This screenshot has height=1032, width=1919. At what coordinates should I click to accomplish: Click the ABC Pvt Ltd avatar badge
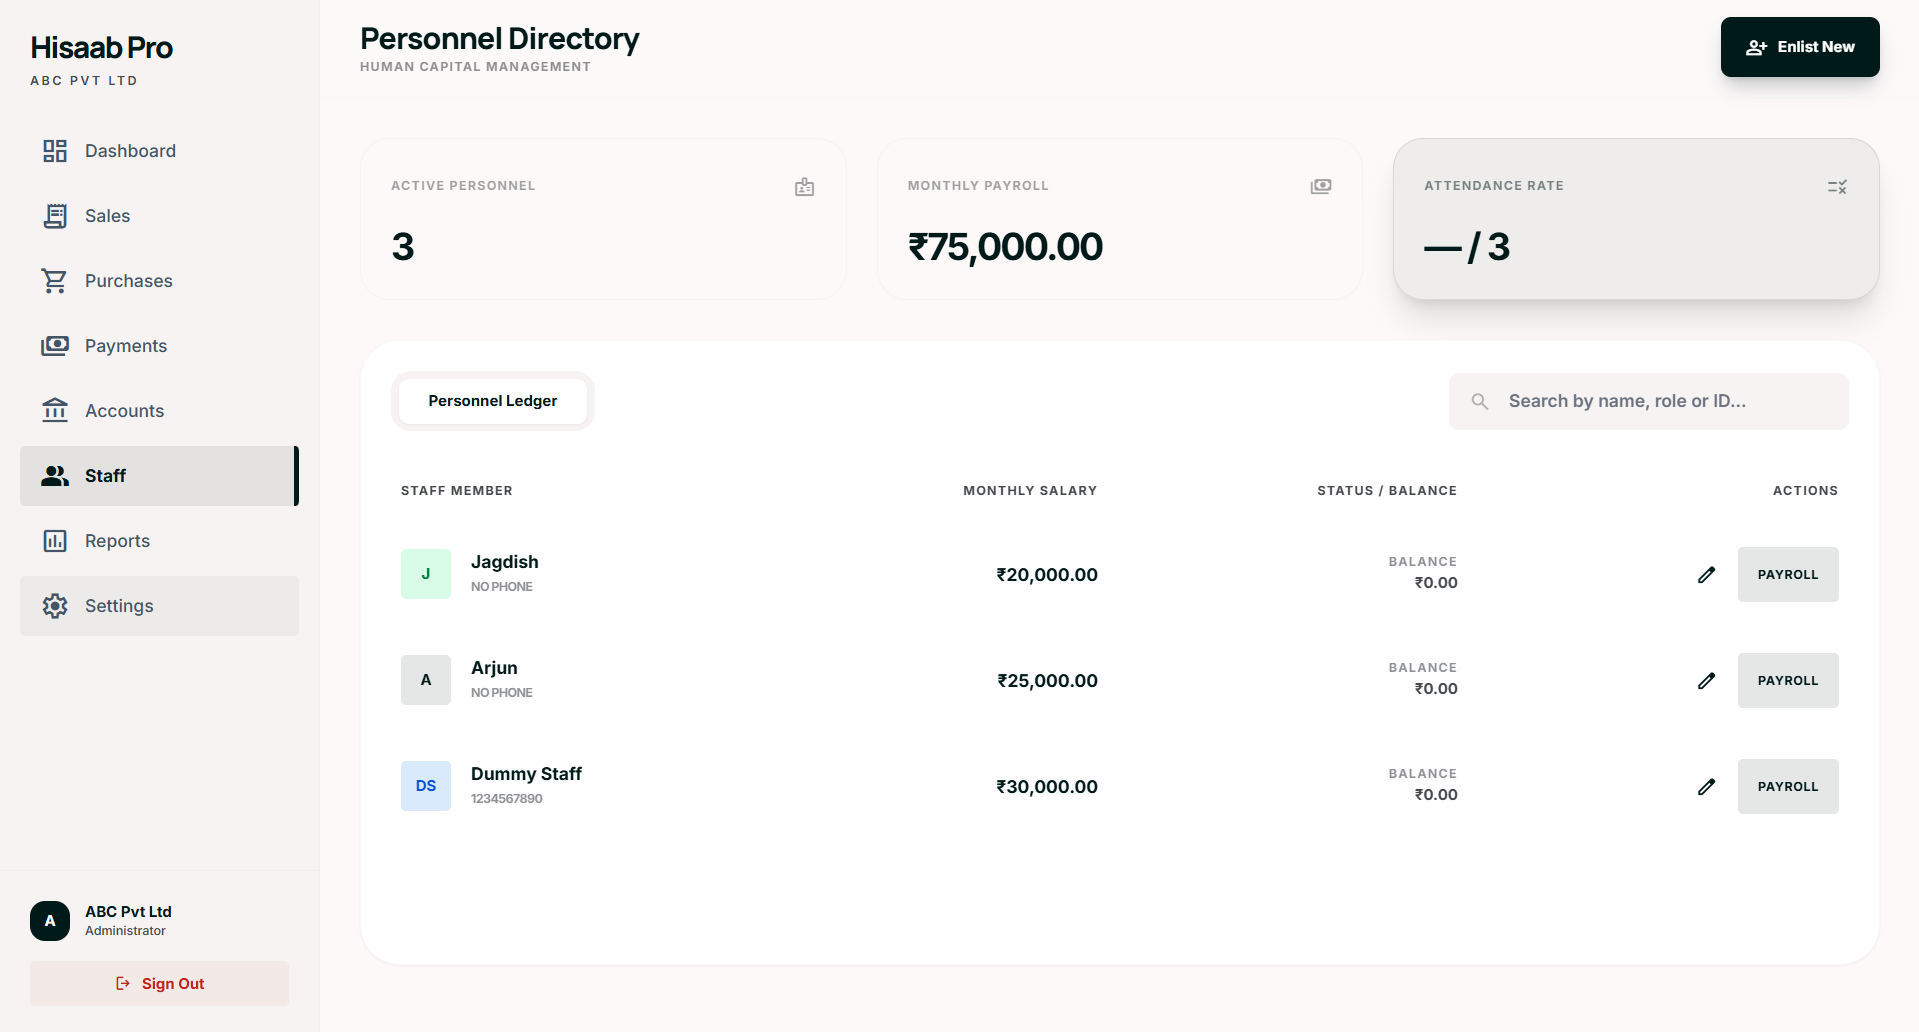pyautogui.click(x=50, y=921)
